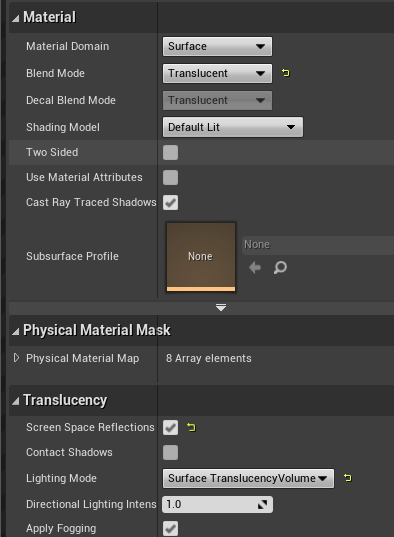Image resolution: width=394 pixels, height=537 pixels.
Task: Collapse the Translucency category header
Action: click(15, 401)
